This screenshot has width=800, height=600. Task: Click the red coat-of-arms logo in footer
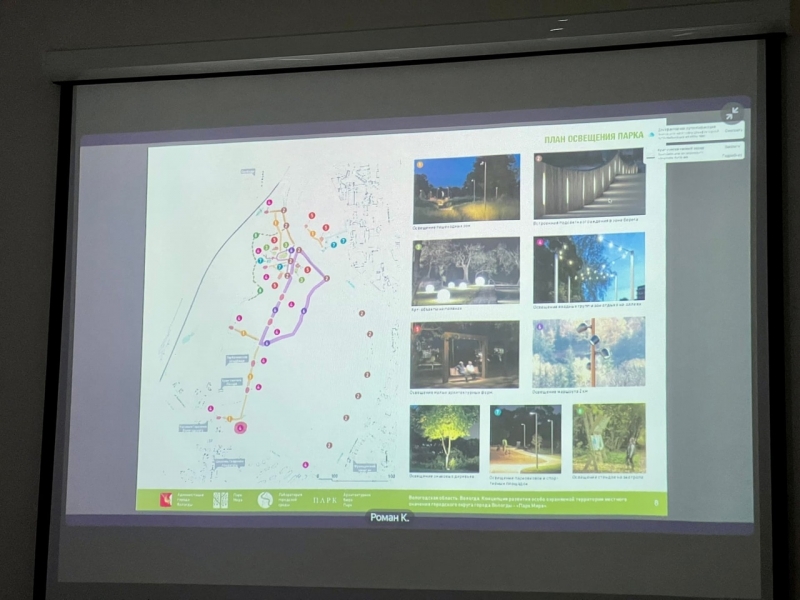coord(167,500)
